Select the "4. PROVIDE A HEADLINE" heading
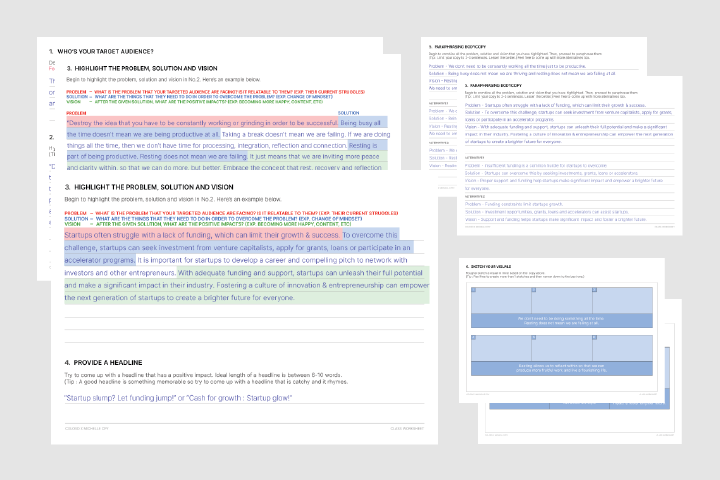 click(103, 363)
